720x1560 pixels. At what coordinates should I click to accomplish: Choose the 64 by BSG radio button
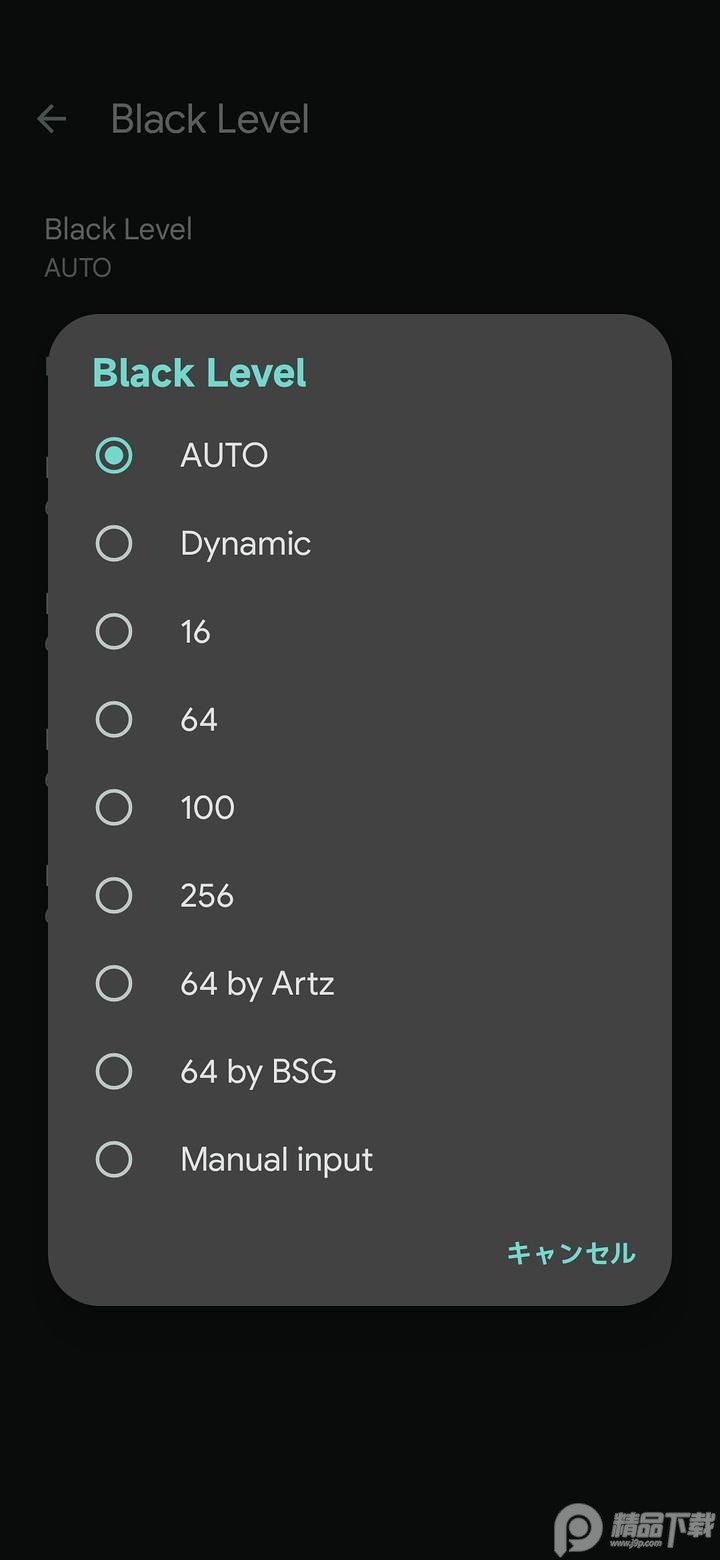pos(114,1072)
